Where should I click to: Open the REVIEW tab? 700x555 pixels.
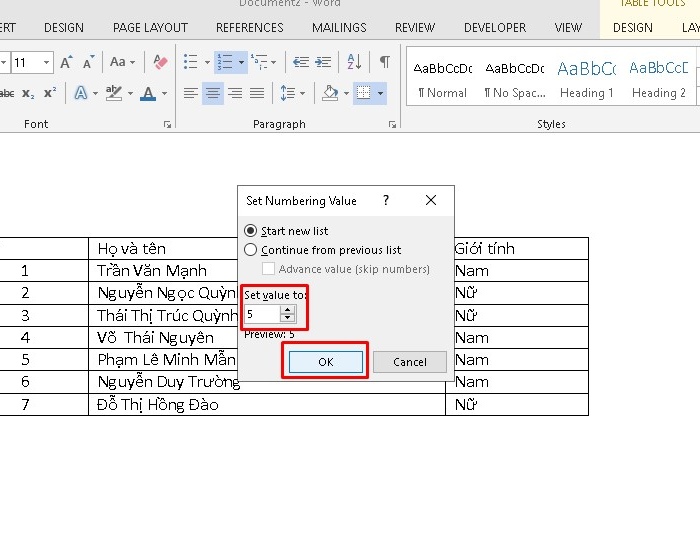(x=415, y=28)
